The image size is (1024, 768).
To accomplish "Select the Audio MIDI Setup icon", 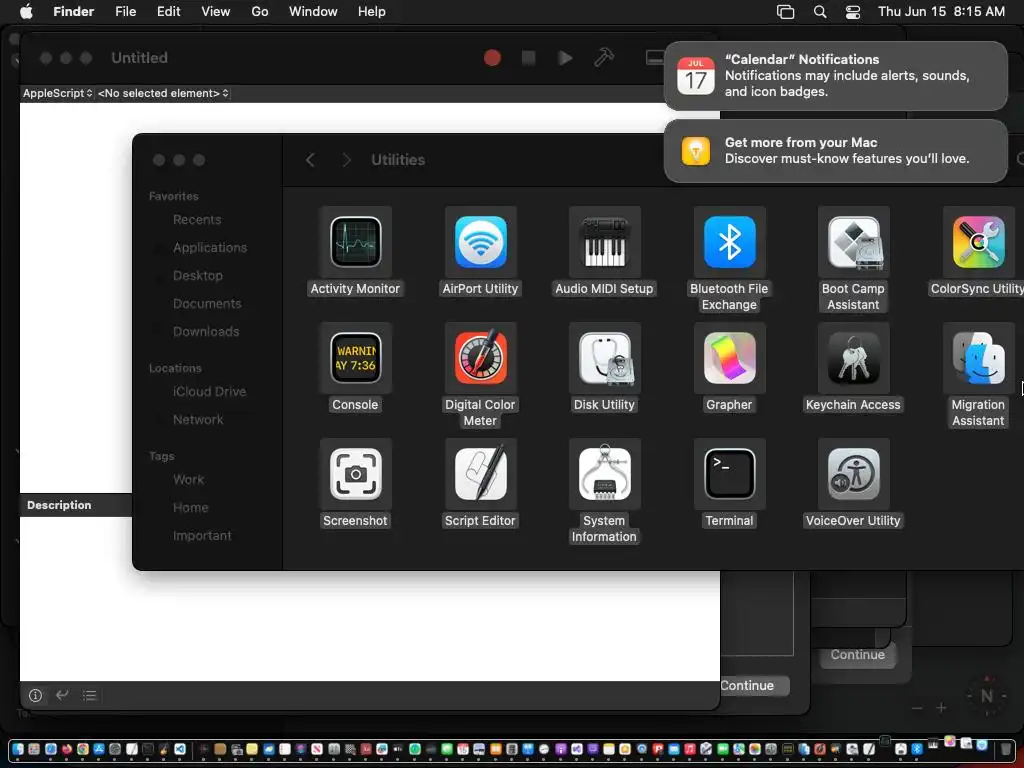I will coord(604,242).
